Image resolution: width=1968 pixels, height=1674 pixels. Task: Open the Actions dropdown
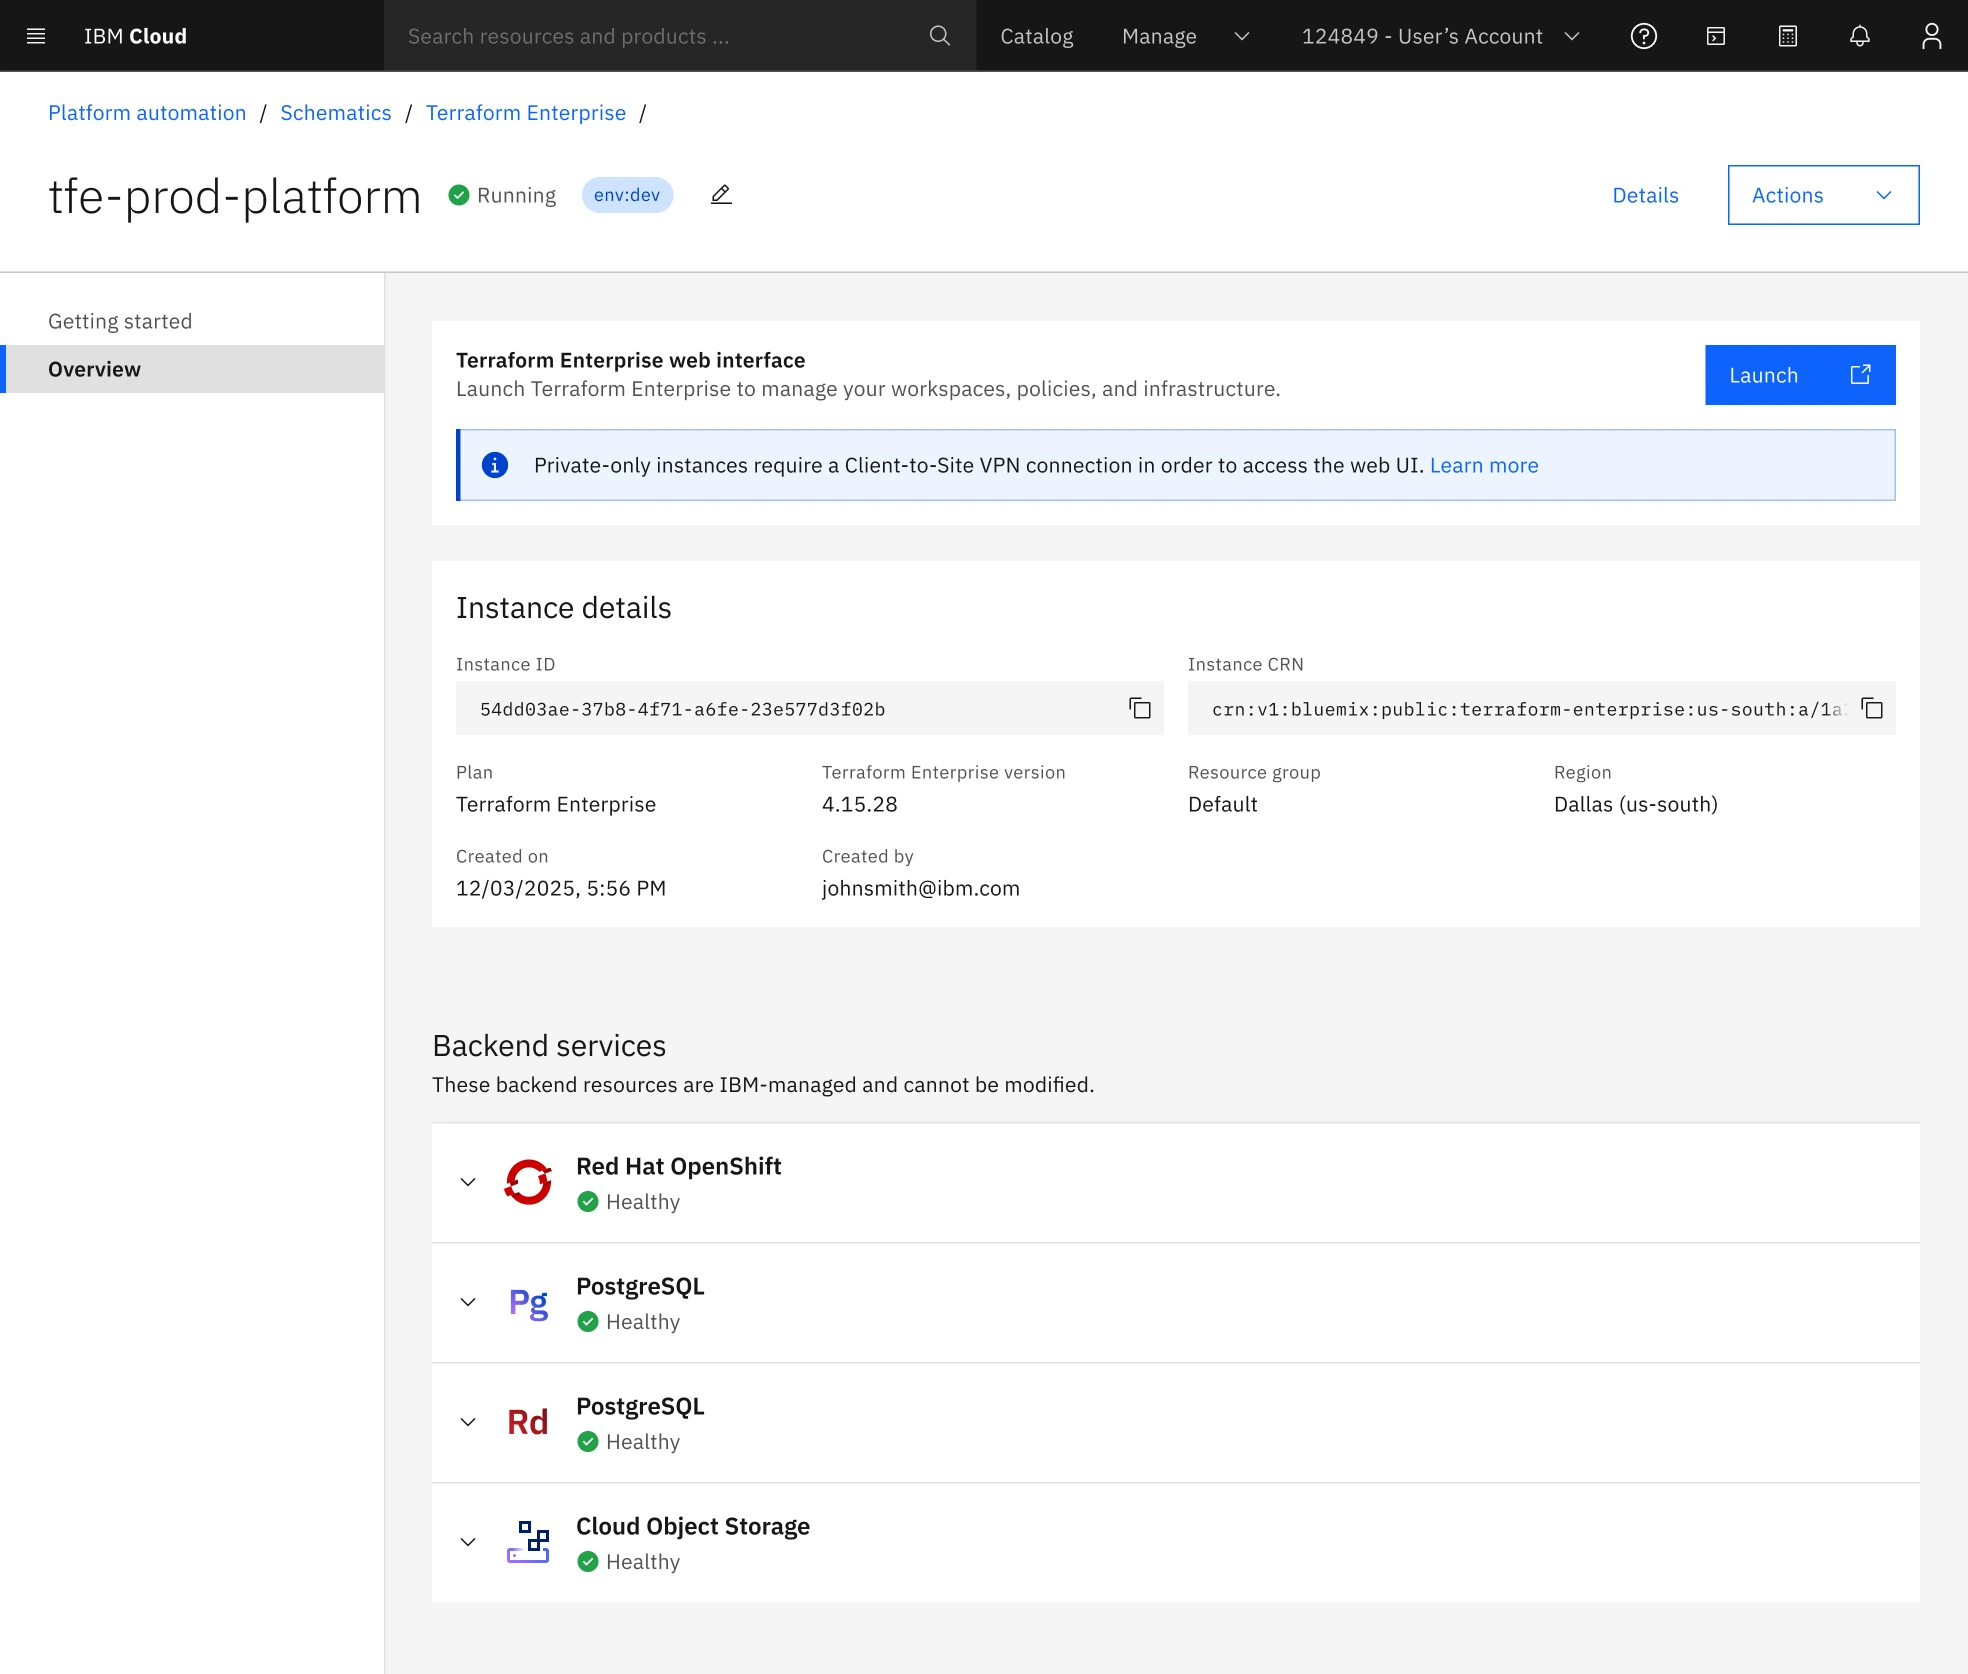click(x=1823, y=195)
